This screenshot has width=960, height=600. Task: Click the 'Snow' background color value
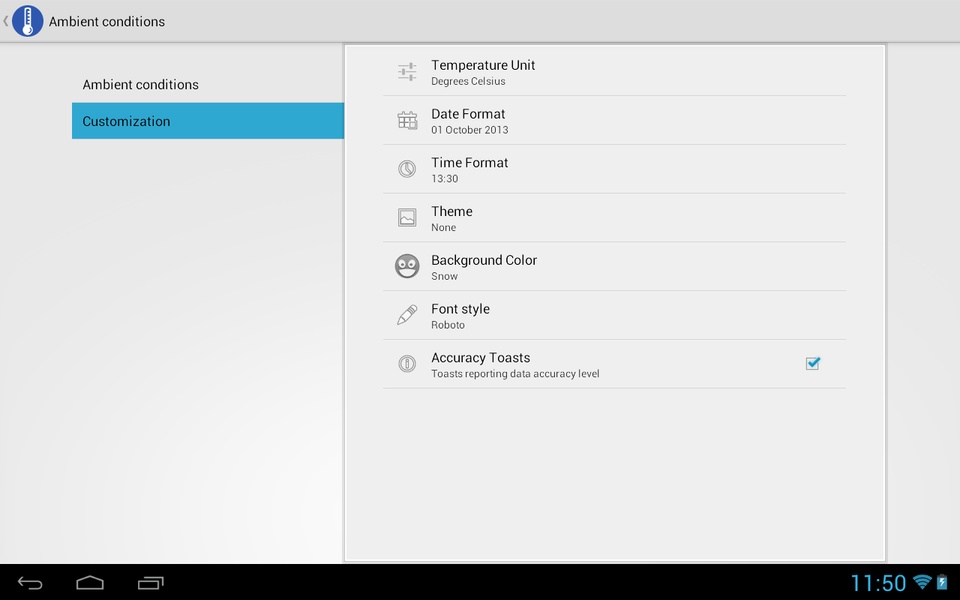[x=444, y=276]
